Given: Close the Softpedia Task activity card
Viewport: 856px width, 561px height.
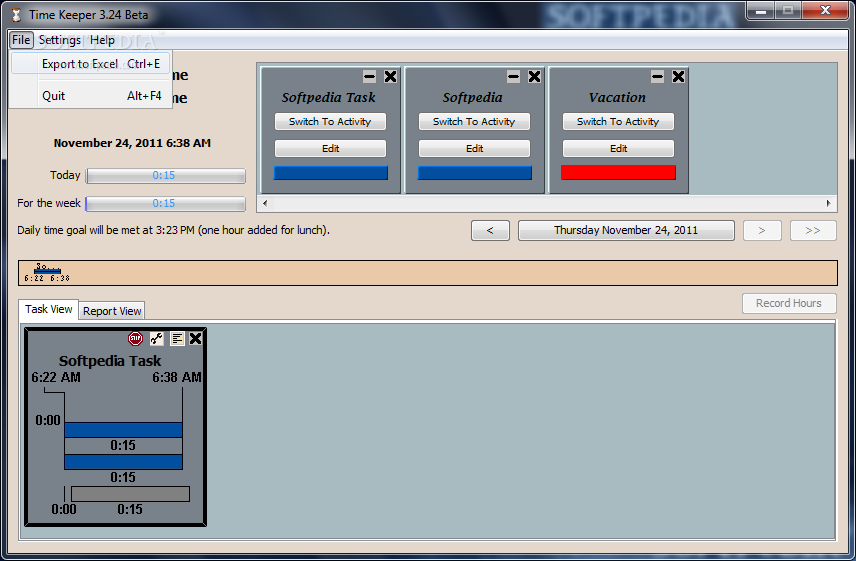Looking at the screenshot, I should 390,77.
